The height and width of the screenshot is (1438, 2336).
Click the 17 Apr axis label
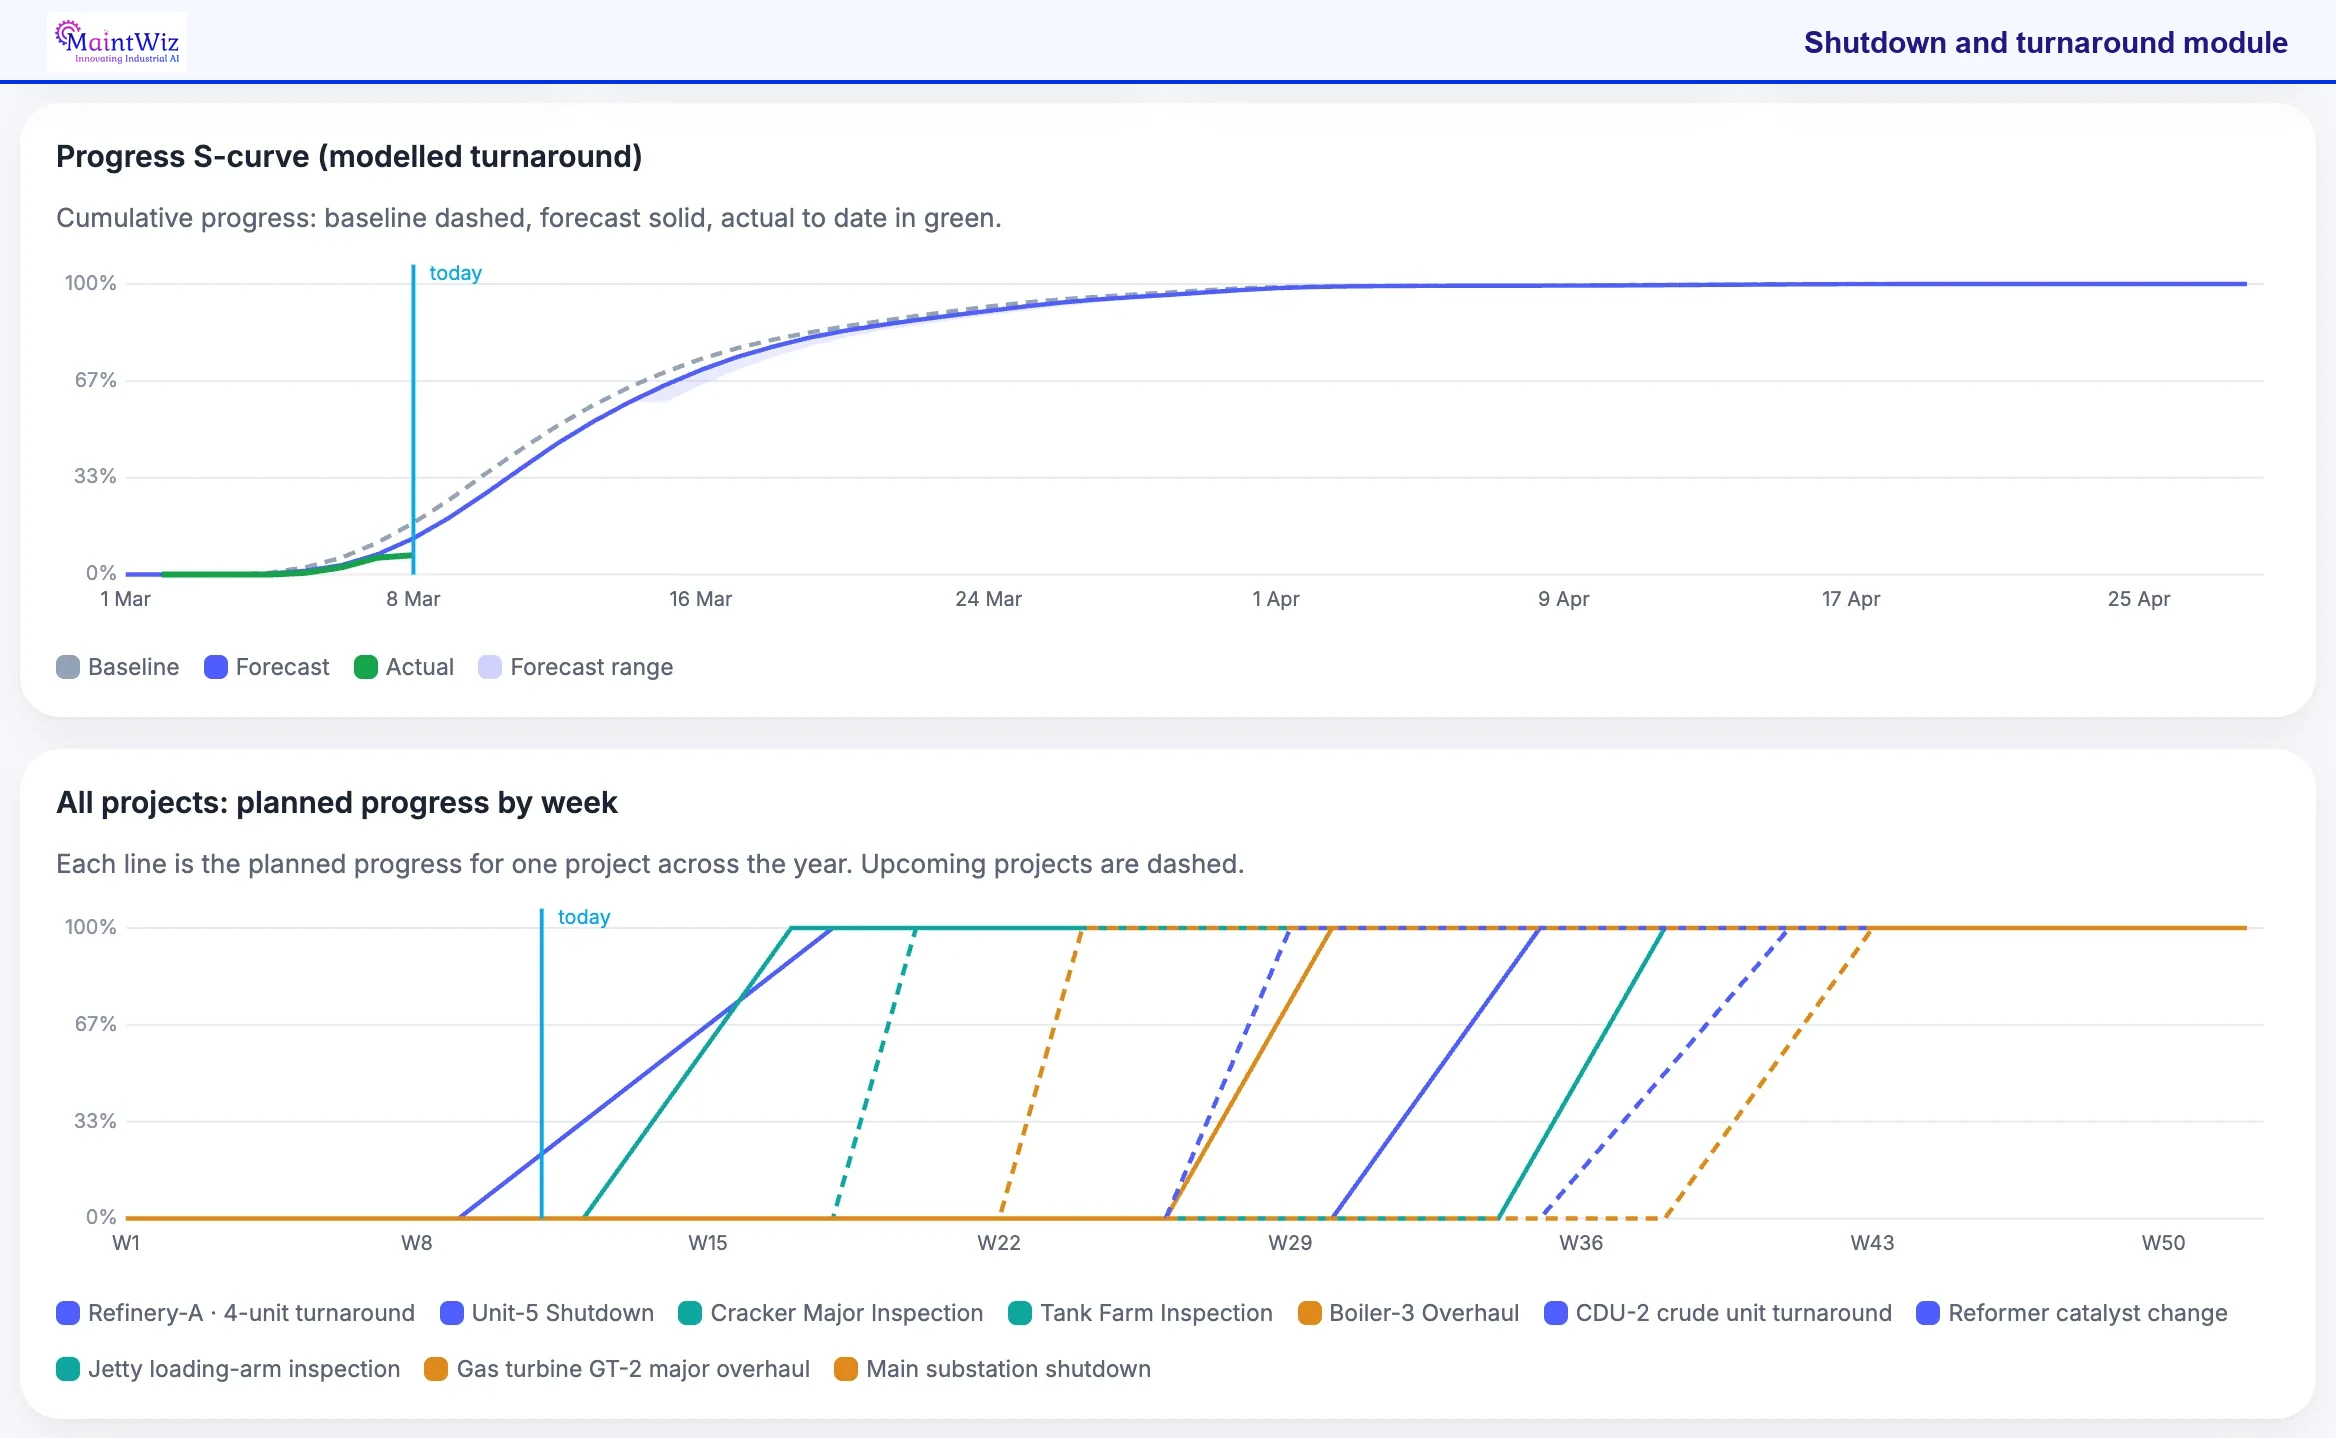tap(1851, 599)
